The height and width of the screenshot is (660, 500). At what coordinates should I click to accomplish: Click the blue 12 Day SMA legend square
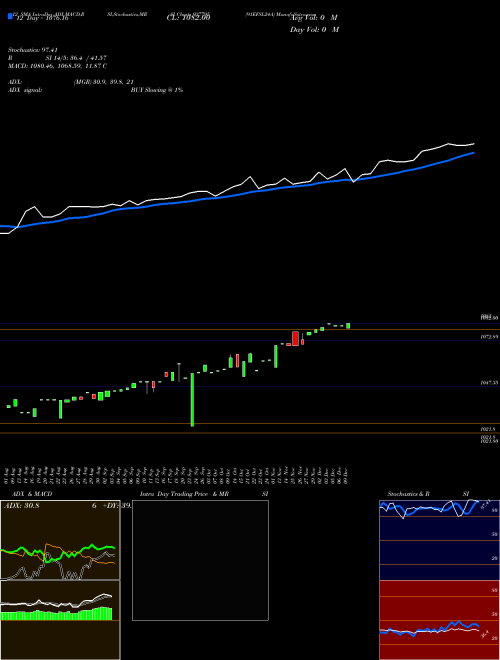coord(10,17)
